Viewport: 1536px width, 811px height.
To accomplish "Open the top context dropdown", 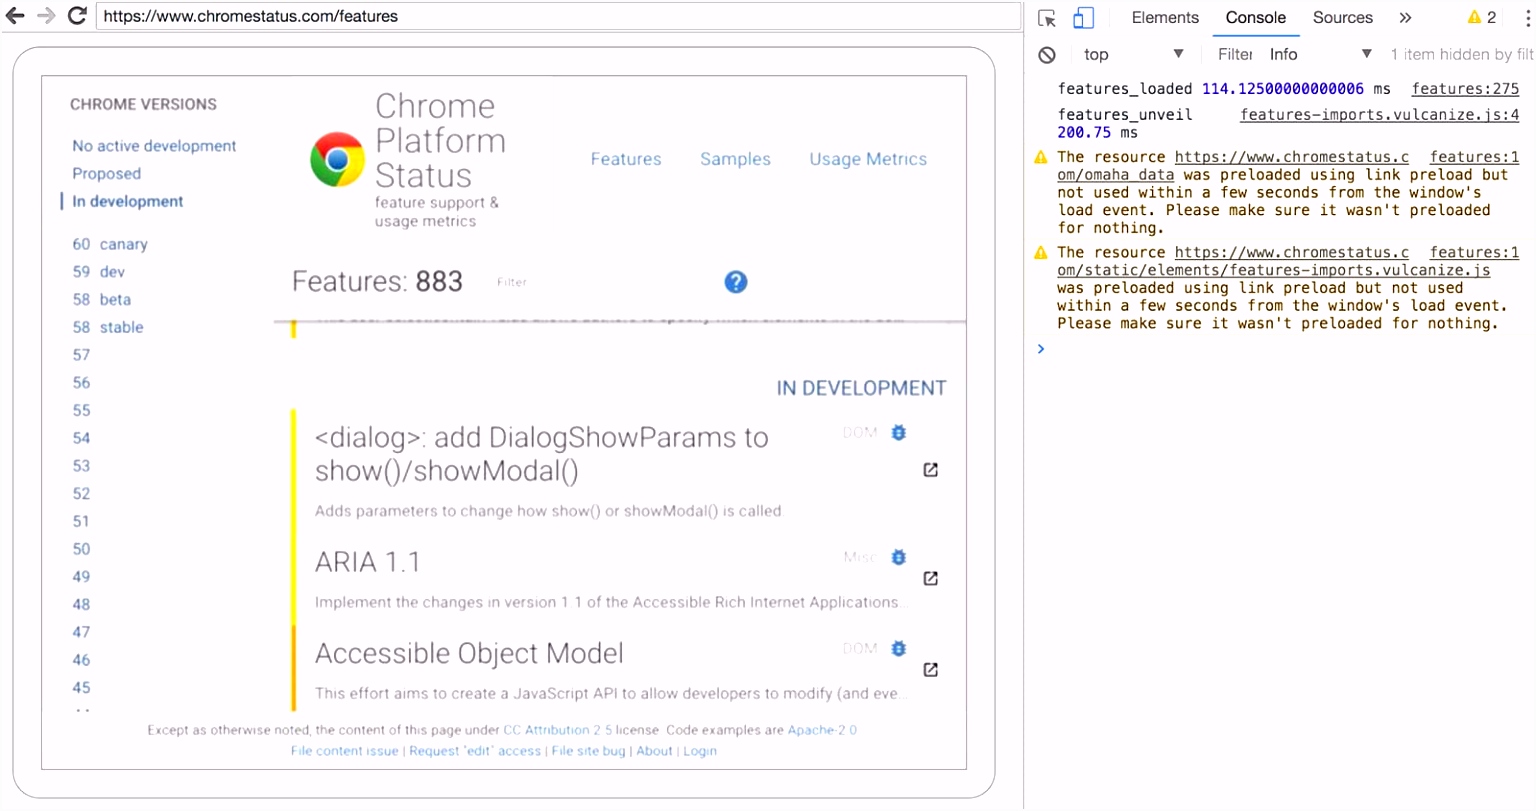I will click(1134, 55).
